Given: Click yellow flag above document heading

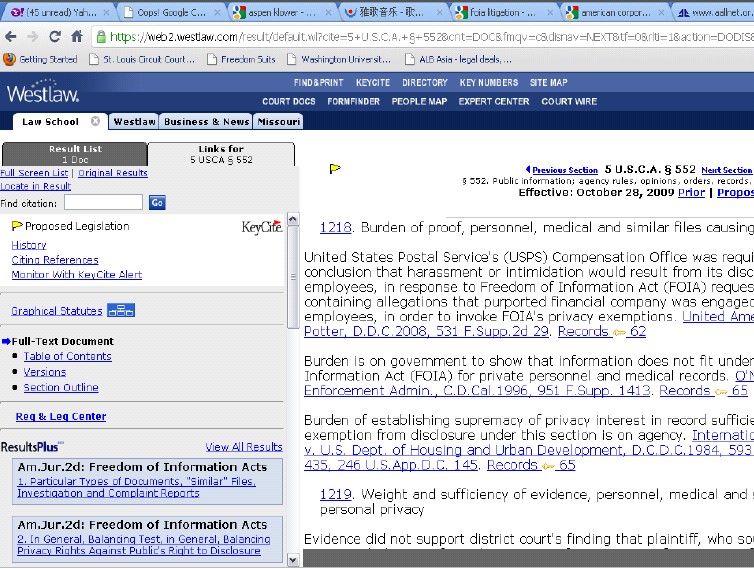Looking at the screenshot, I should click(x=335, y=168).
